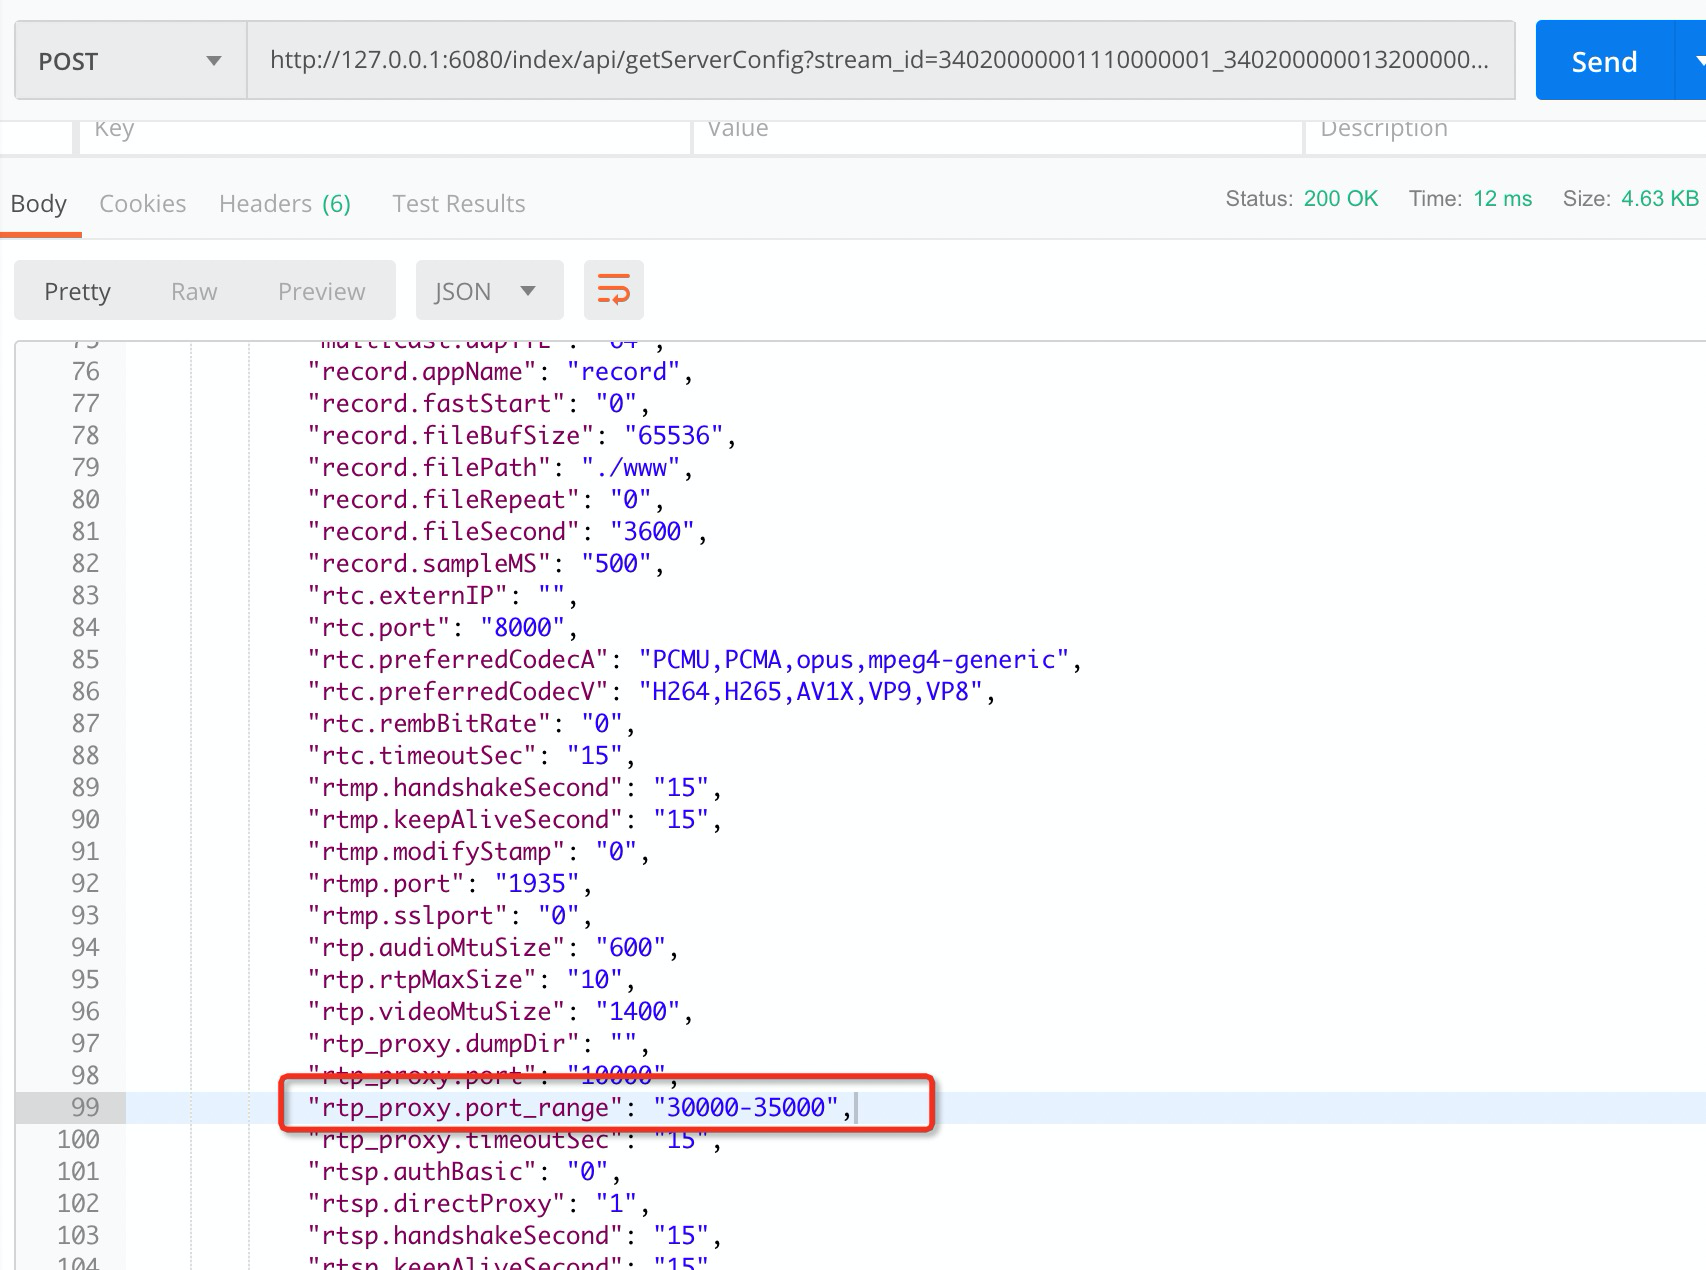Open the Headers (6) tab

tap(284, 203)
